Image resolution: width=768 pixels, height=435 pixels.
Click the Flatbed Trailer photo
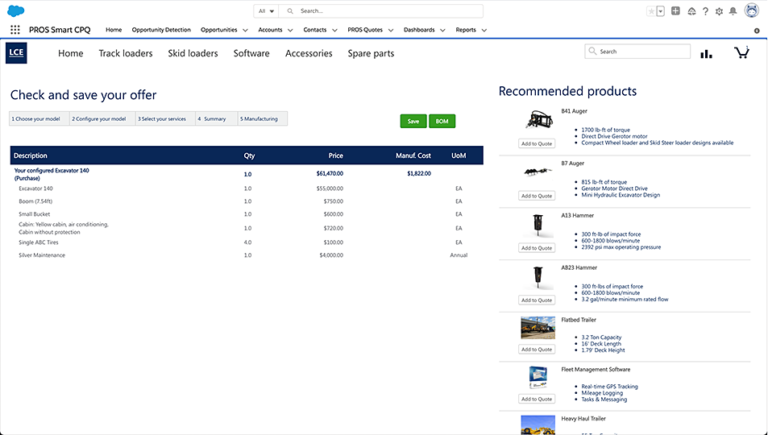coord(538,328)
